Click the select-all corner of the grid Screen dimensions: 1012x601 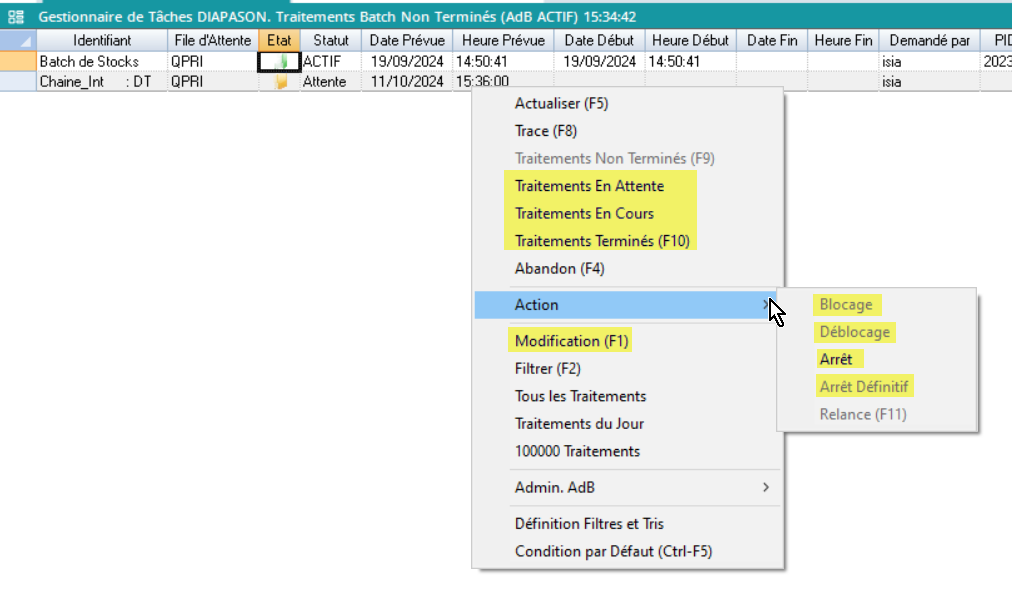pyautogui.click(x=17, y=41)
